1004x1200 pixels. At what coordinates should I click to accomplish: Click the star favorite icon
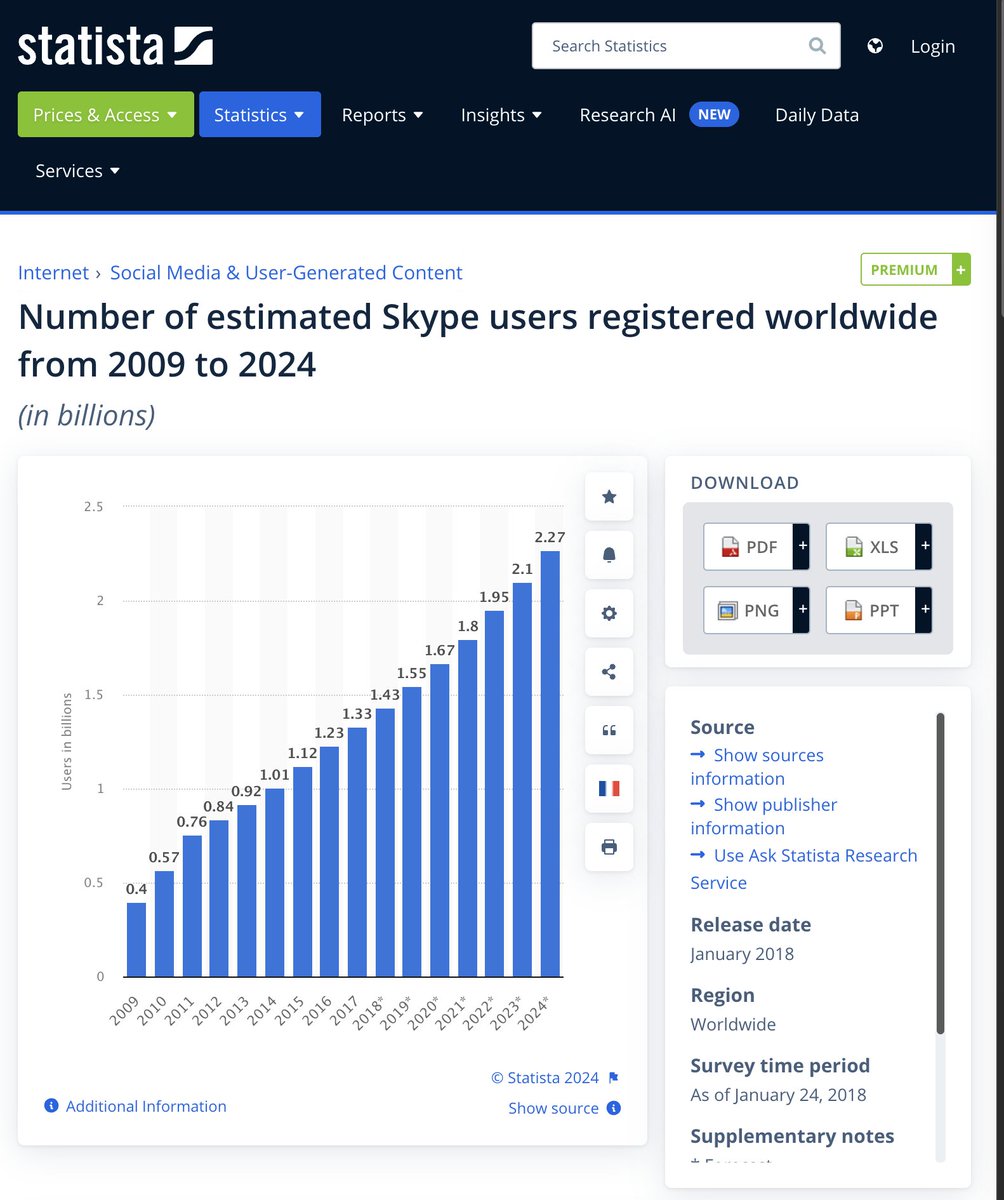[609, 497]
